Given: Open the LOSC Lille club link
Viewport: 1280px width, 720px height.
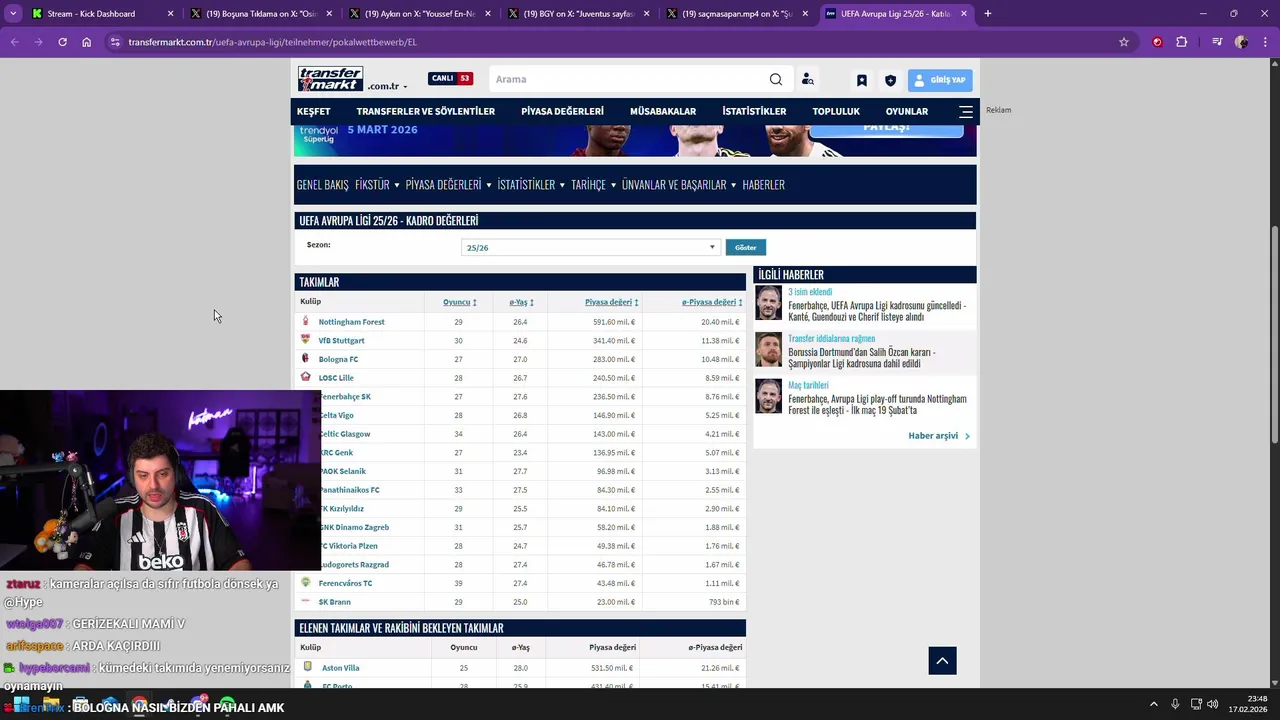Looking at the screenshot, I should [336, 378].
